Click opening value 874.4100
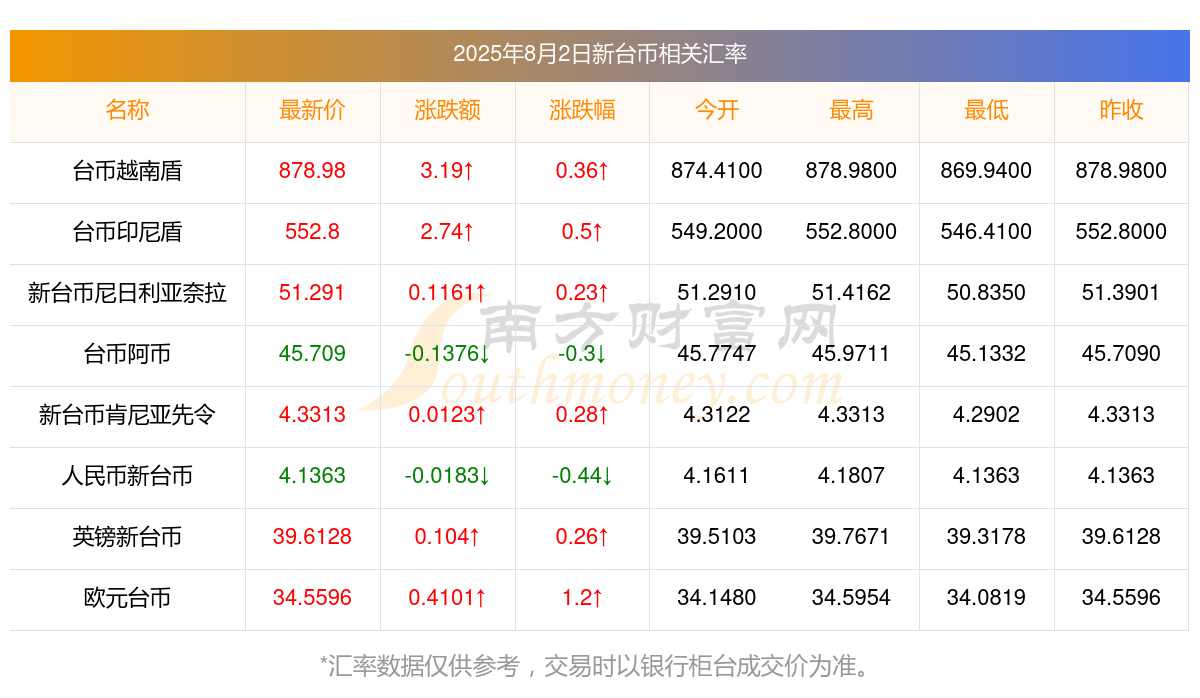 (x=717, y=171)
